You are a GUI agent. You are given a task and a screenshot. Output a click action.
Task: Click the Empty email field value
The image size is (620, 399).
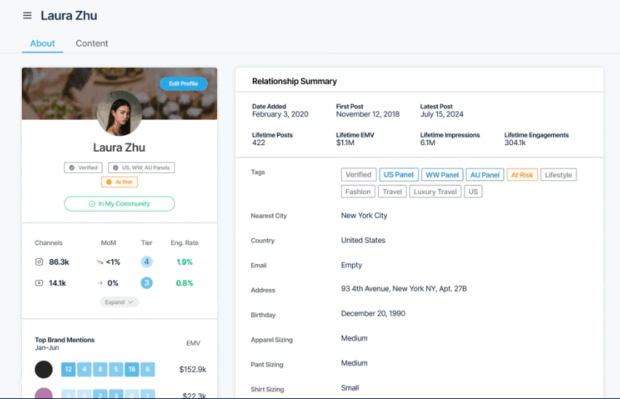point(352,265)
